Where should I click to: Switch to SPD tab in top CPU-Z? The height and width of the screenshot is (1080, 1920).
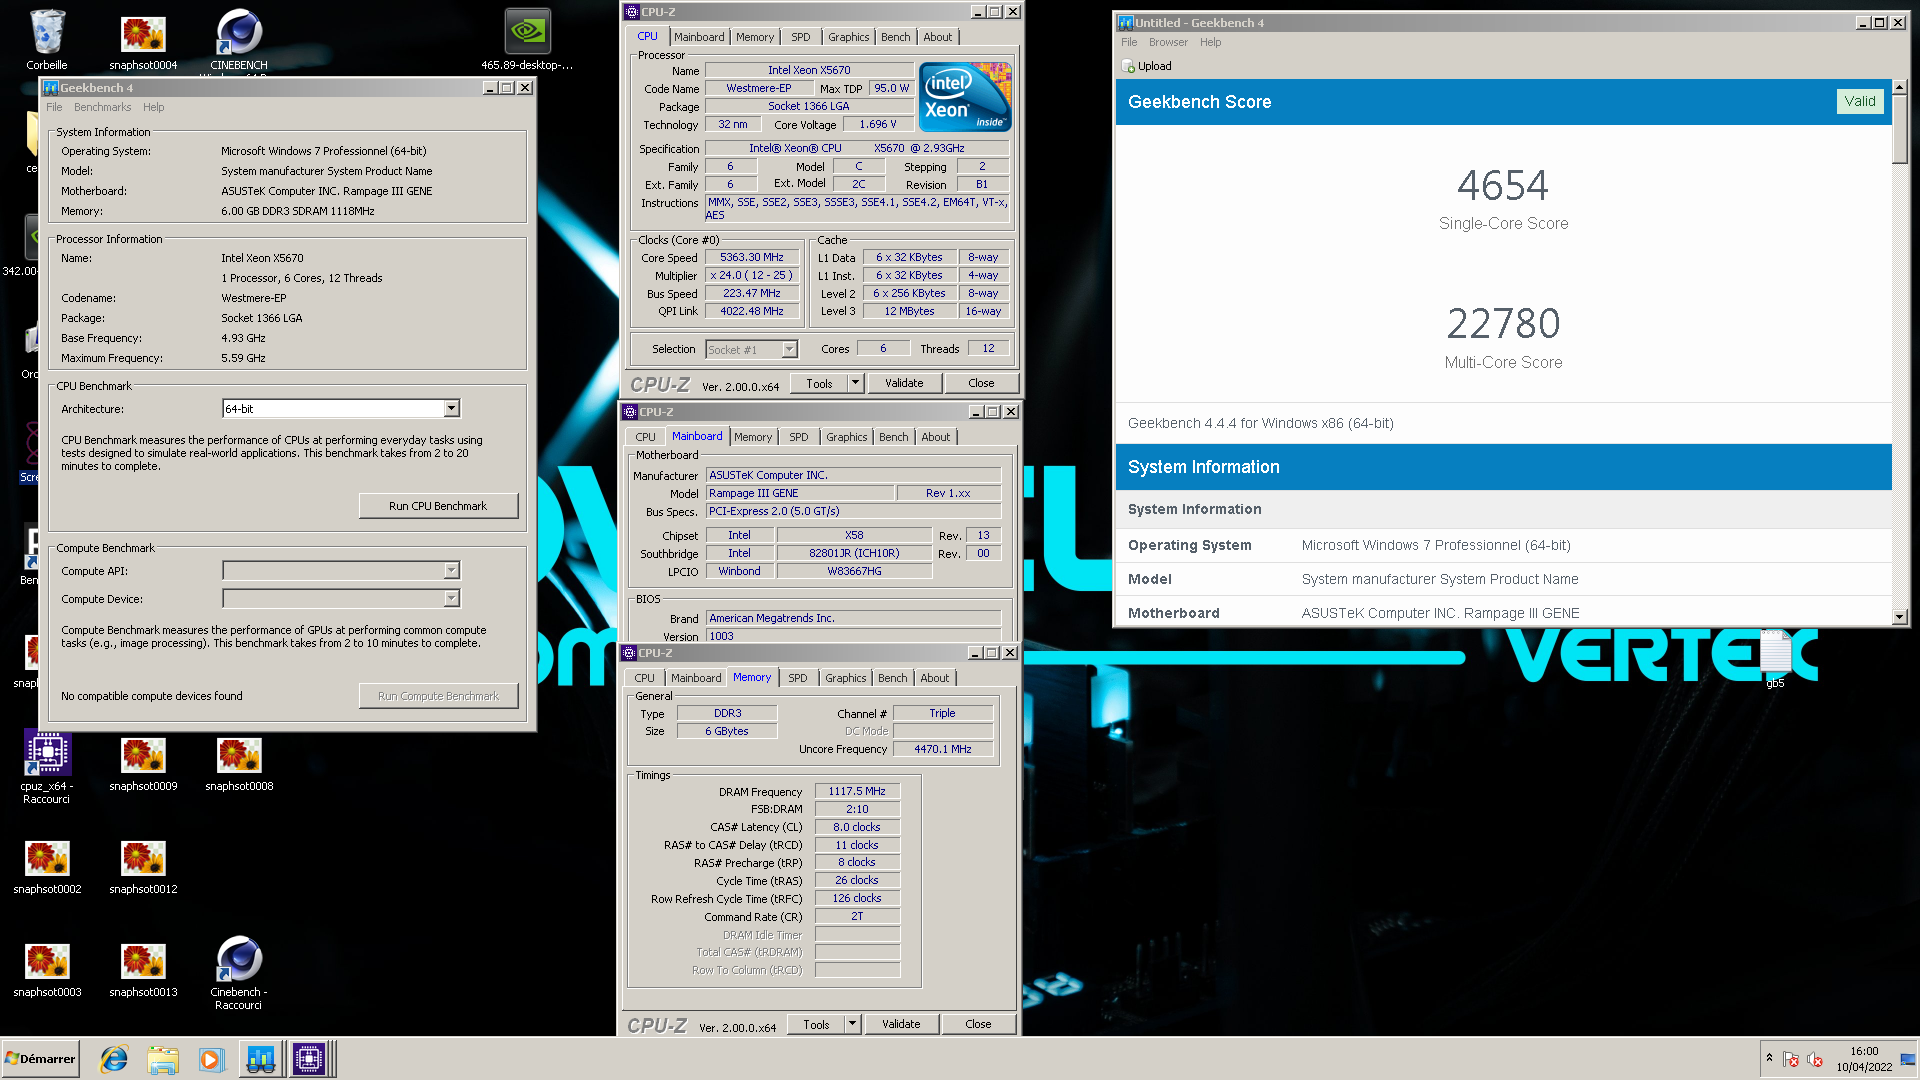[x=801, y=37]
